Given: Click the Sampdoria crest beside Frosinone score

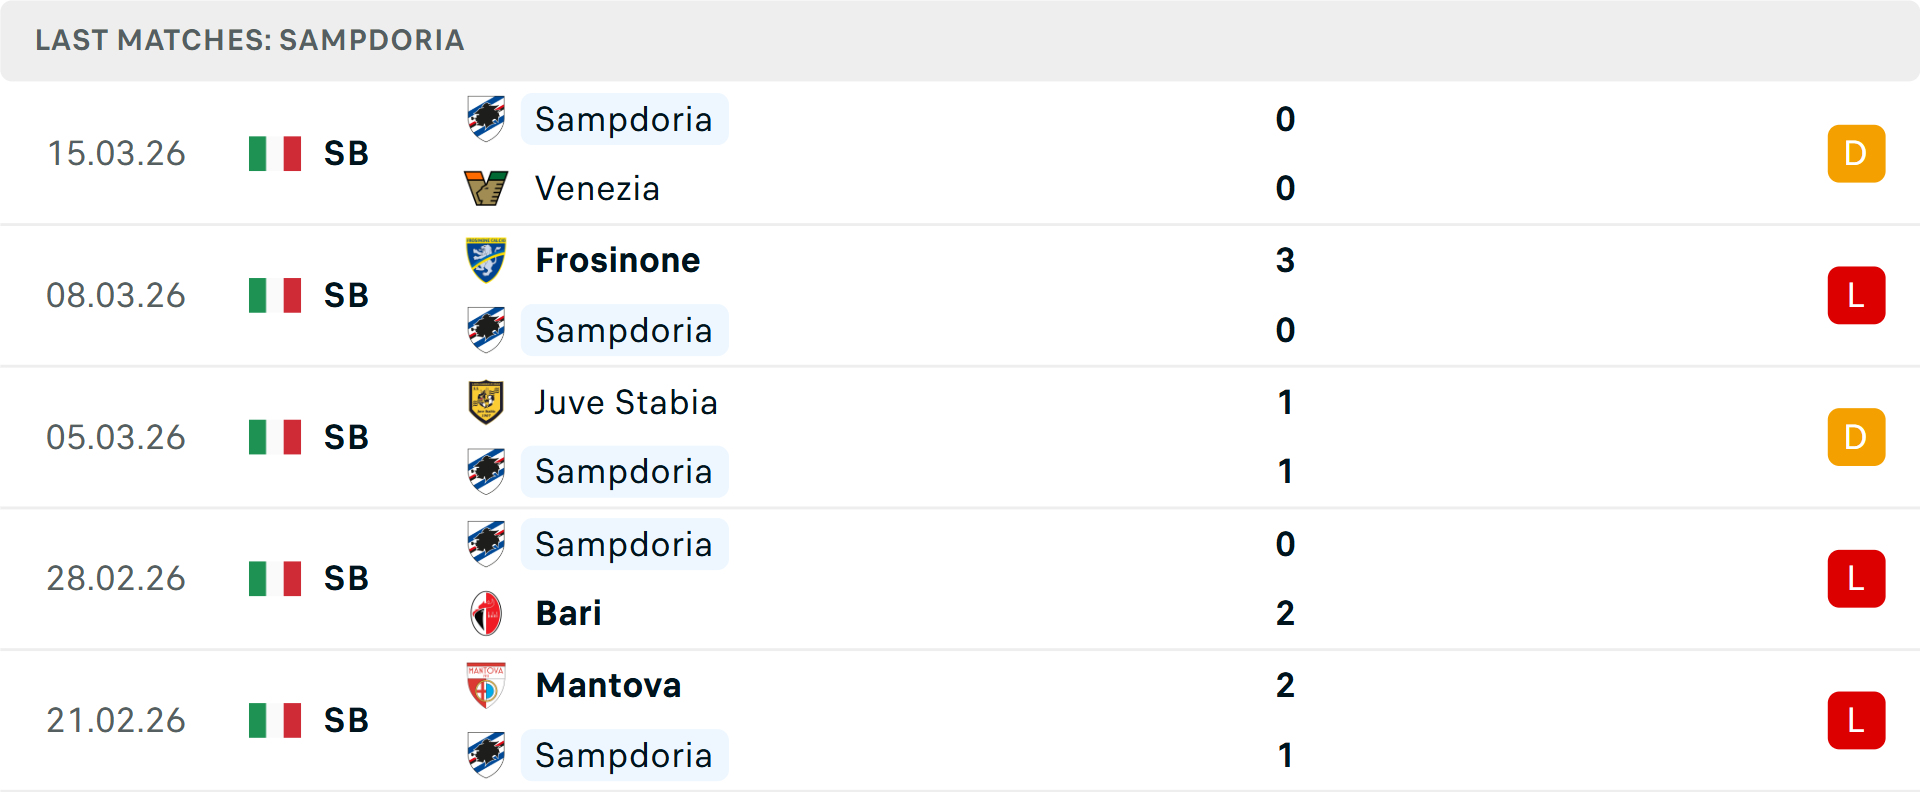Looking at the screenshot, I should pos(486,330).
